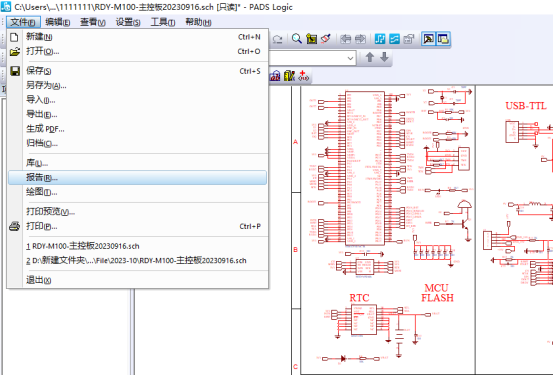This screenshot has height=376, width=554.
Task: Open the 文件 menu
Action: click(23, 22)
